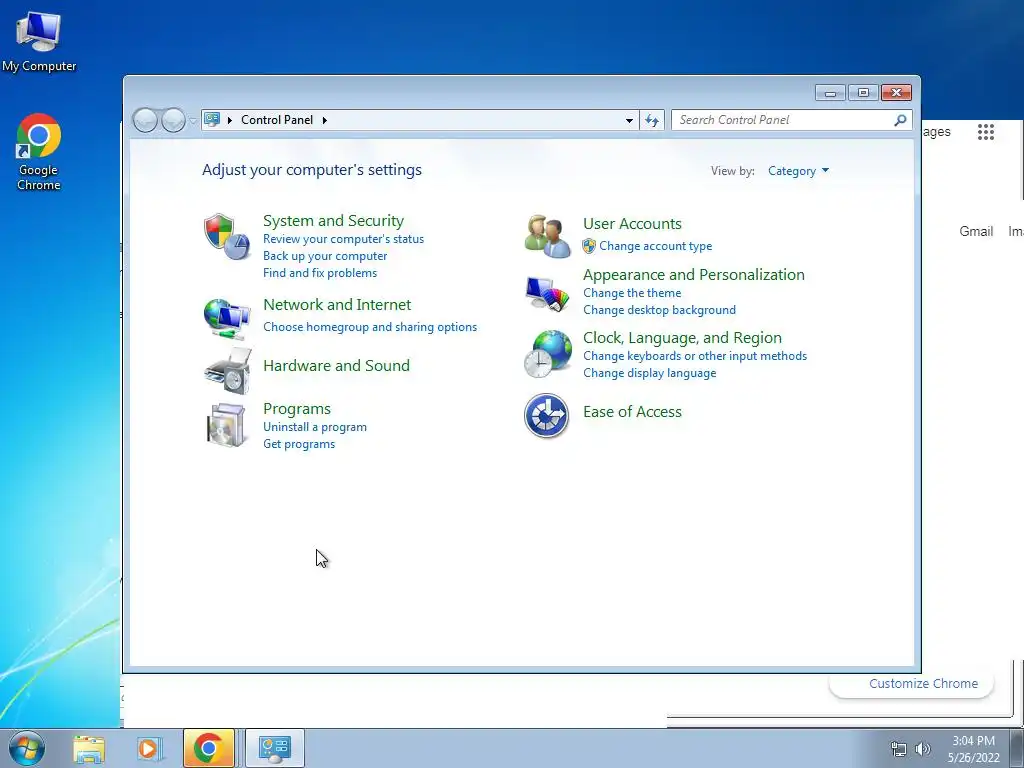Image resolution: width=1024 pixels, height=768 pixels.
Task: Open User Accounts category
Action: tap(632, 223)
